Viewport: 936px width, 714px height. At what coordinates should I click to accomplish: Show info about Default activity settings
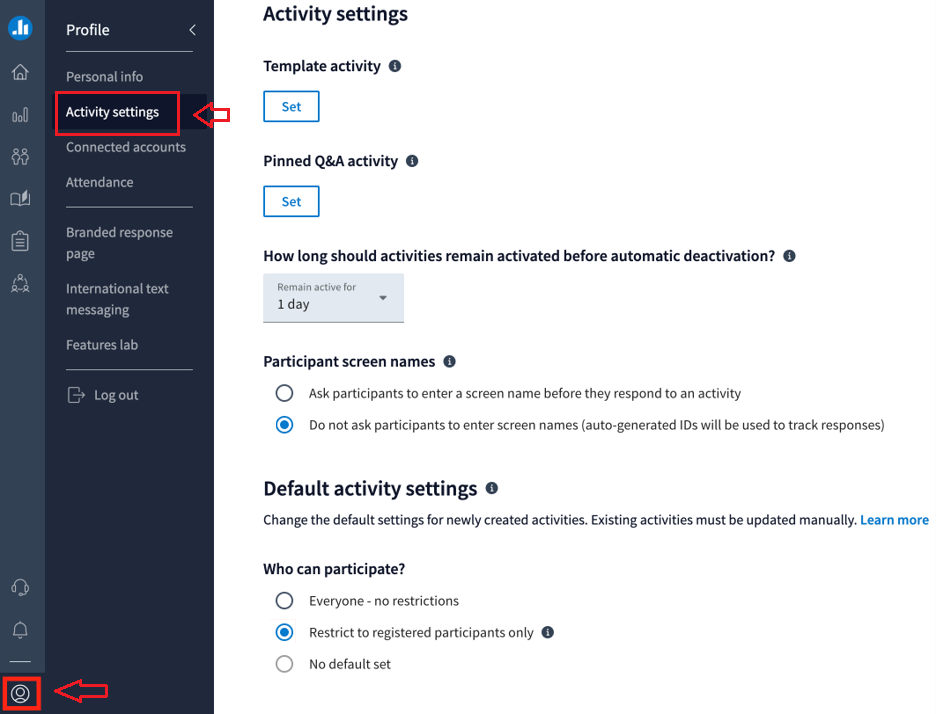(x=492, y=488)
